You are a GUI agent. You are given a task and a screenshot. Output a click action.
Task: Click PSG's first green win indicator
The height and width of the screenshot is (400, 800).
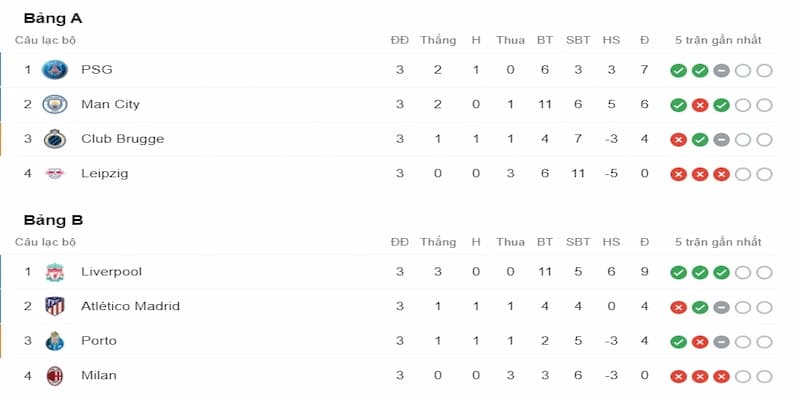[x=678, y=70]
